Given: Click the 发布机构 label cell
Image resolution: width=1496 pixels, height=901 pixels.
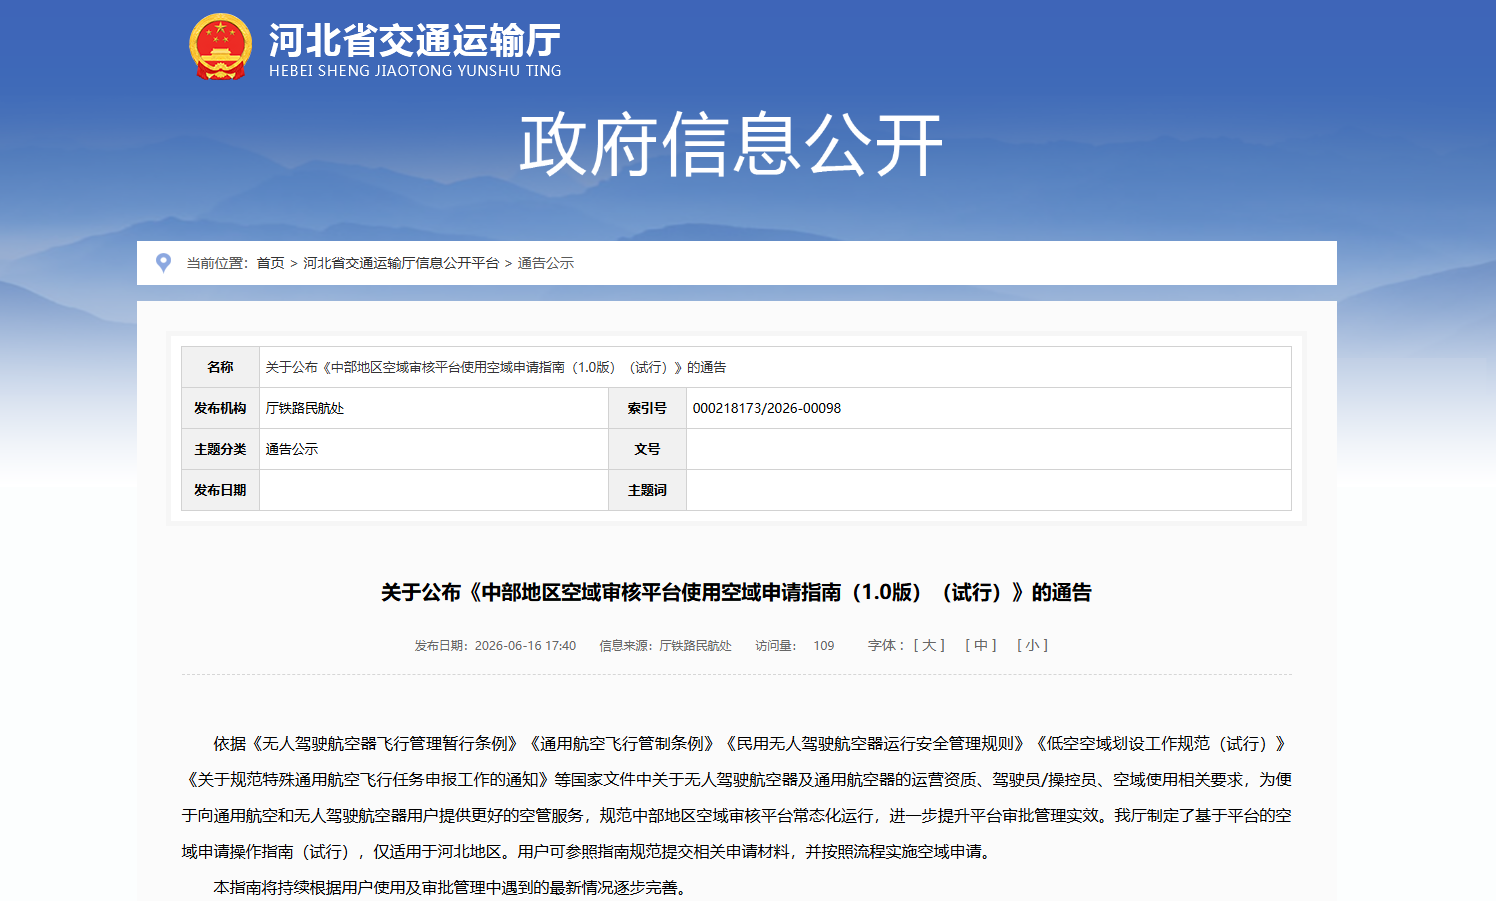Looking at the screenshot, I should (220, 408).
